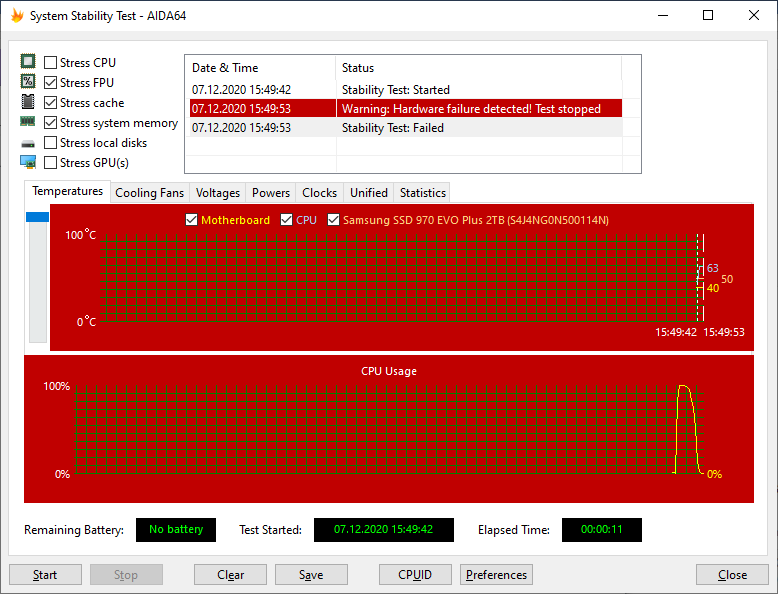Hide the Motherboard temperature graph line
Image resolution: width=778 pixels, height=594 pixels.
(x=192, y=220)
